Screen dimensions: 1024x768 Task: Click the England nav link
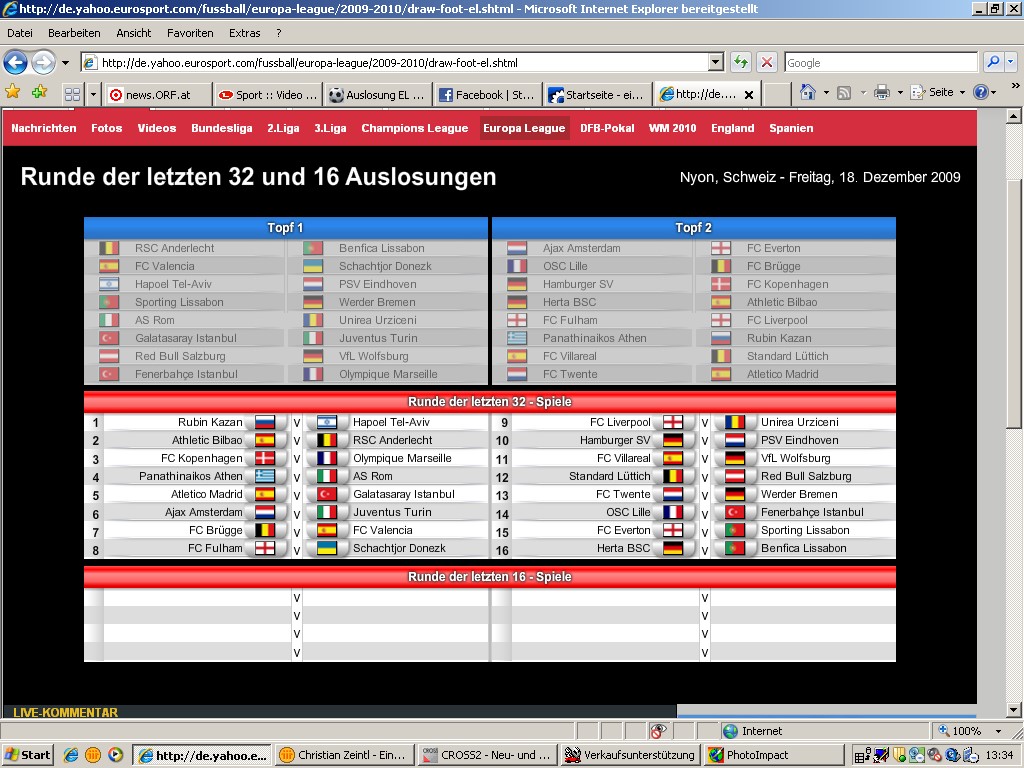click(x=733, y=128)
